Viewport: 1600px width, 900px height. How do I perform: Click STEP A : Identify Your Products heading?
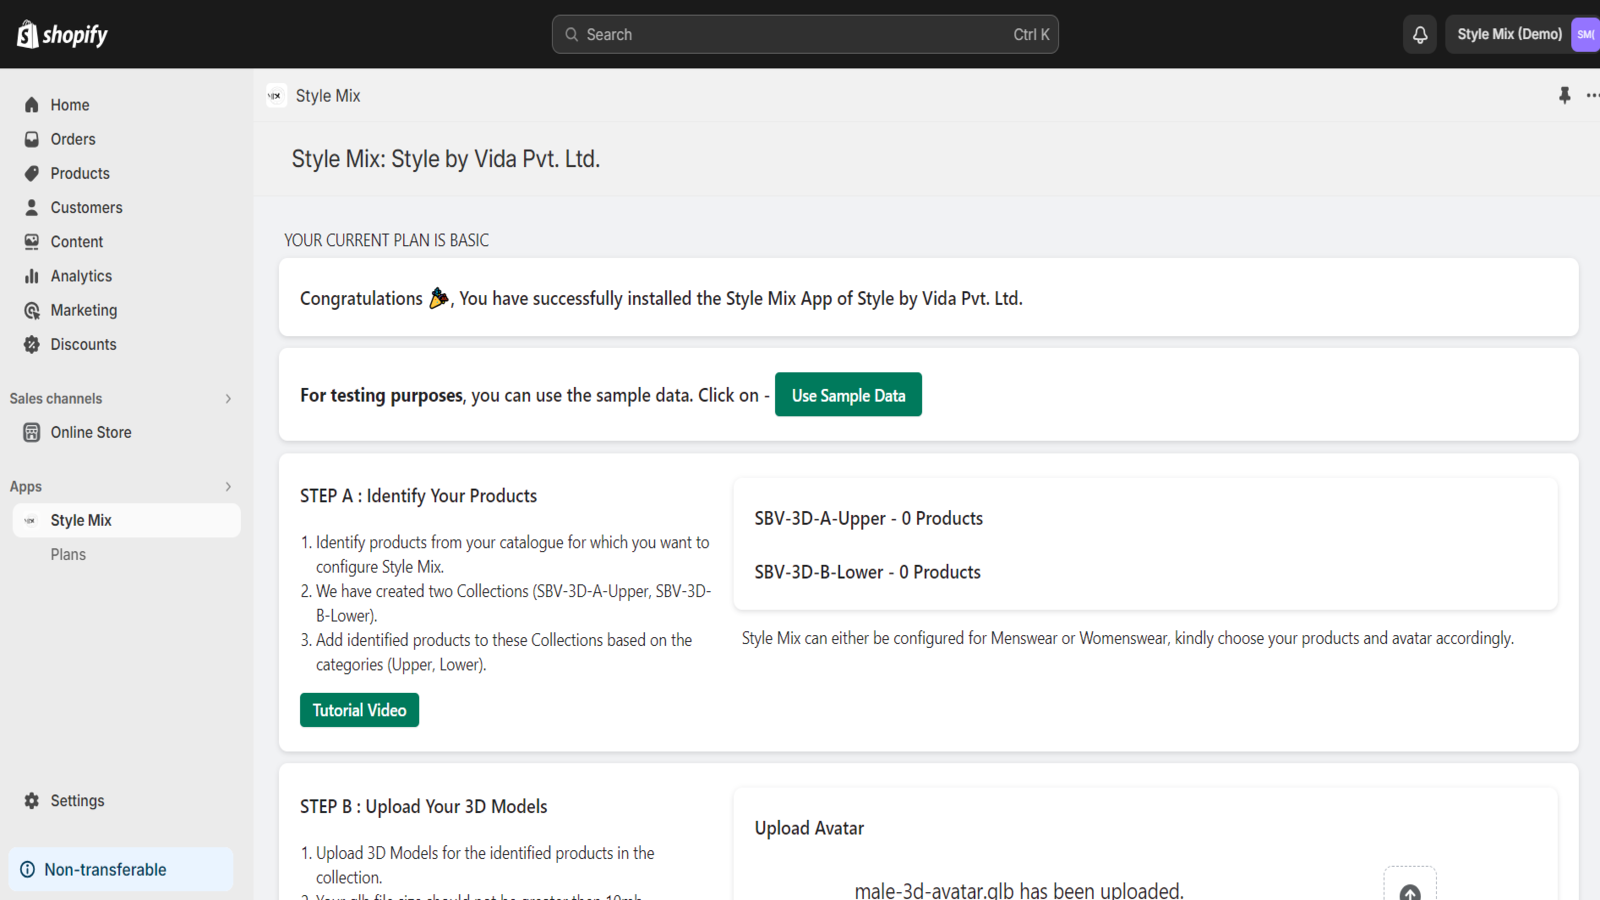click(418, 496)
